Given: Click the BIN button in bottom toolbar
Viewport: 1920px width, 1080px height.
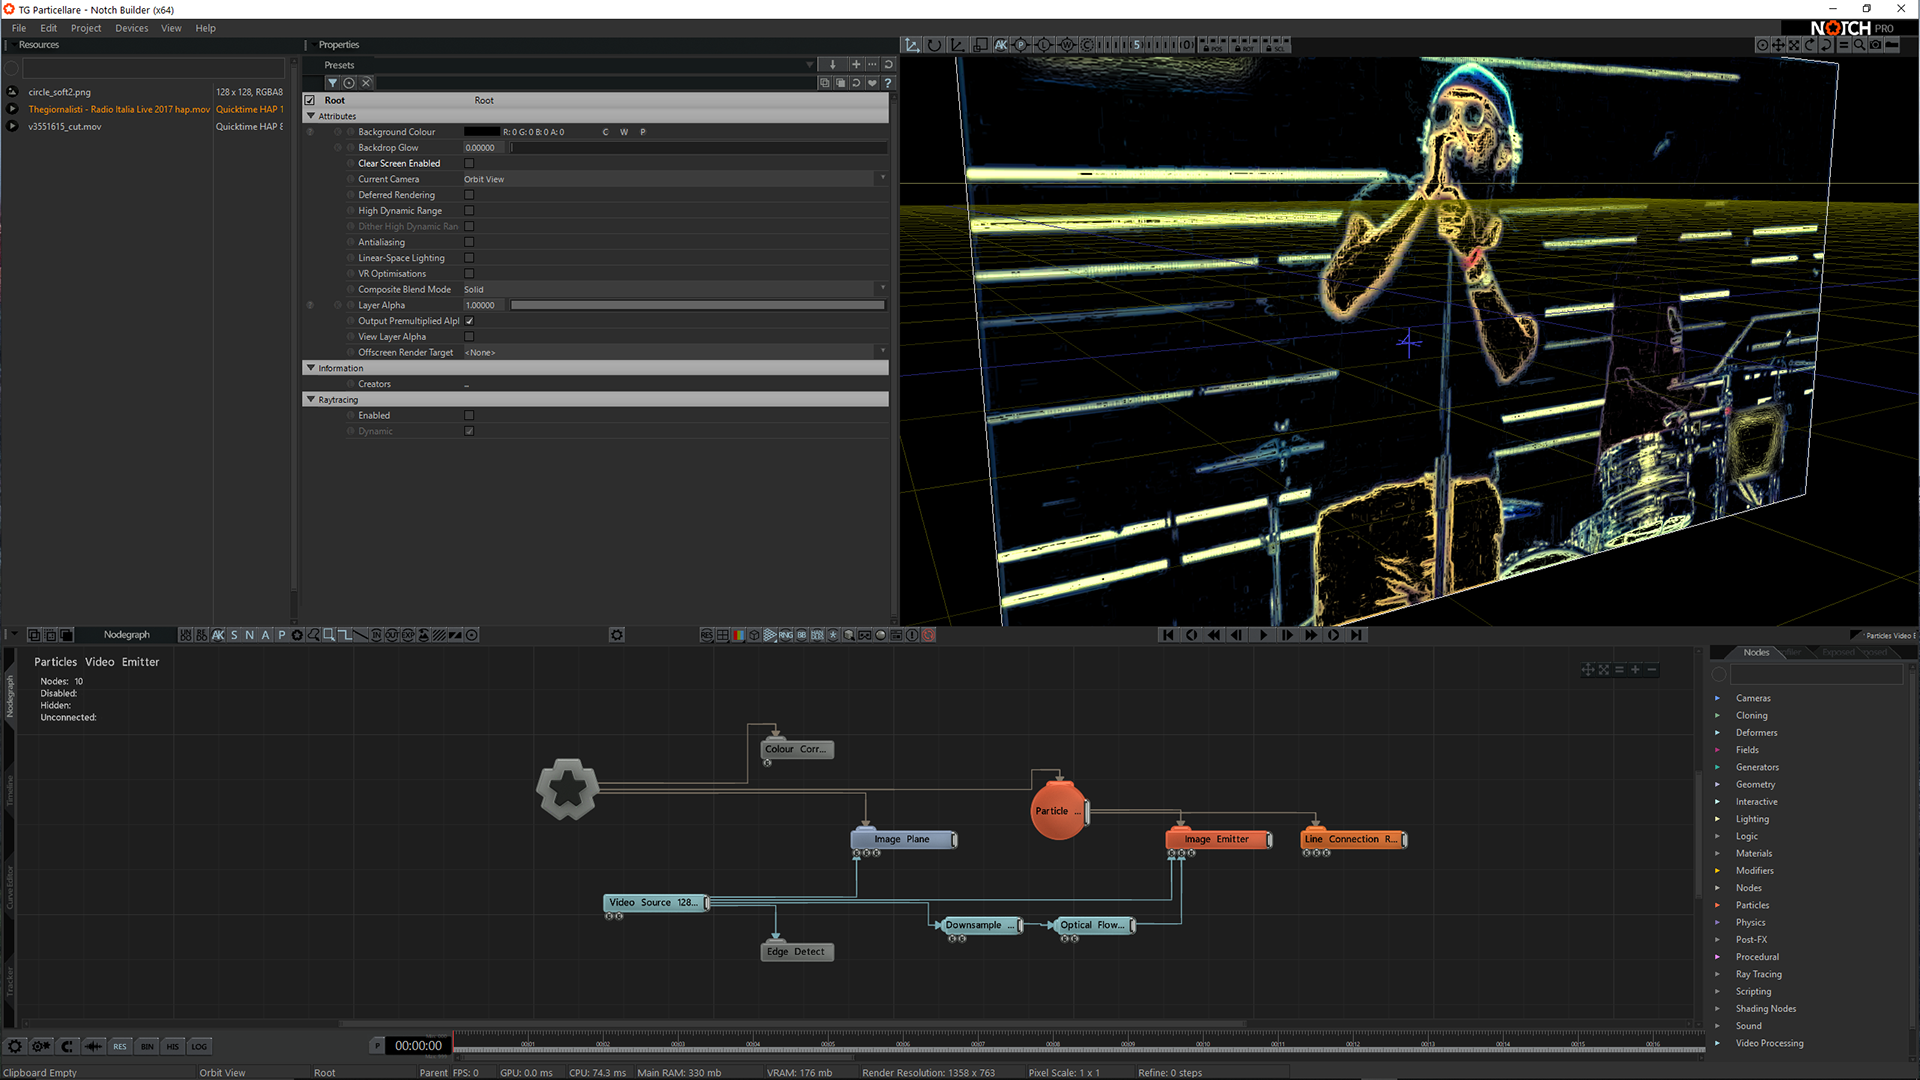Looking at the screenshot, I should (x=147, y=1046).
